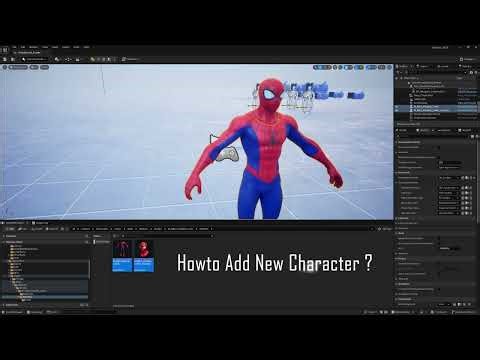Switch to the Outliner tab
Screen dimensions: 480x360
[403, 66]
